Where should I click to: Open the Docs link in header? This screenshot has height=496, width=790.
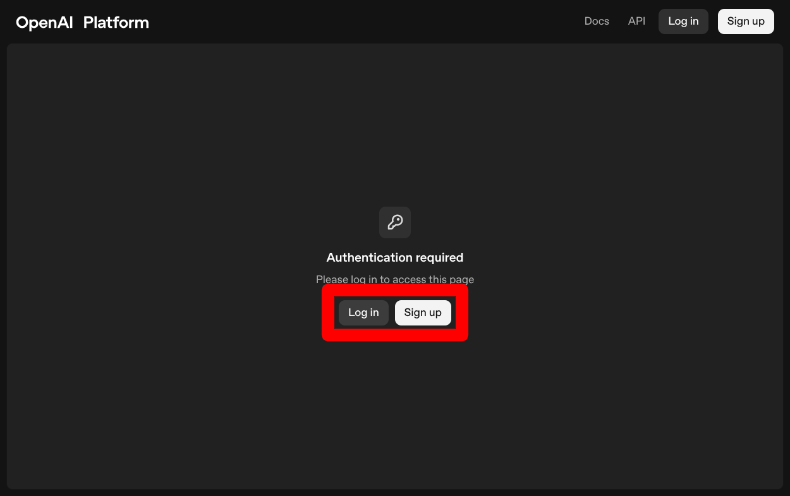point(597,21)
